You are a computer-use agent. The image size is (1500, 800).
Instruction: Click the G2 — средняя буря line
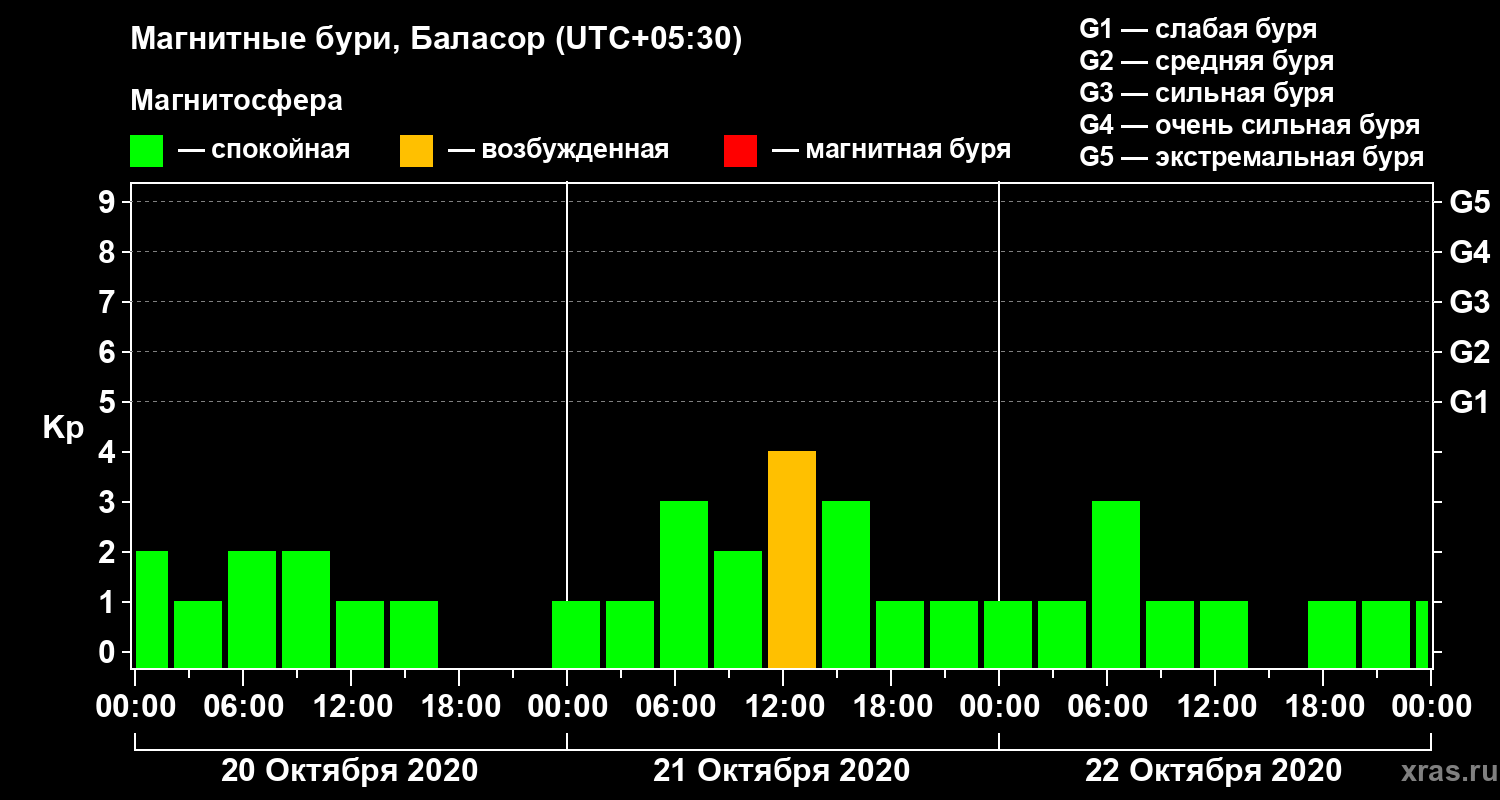pos(1206,61)
